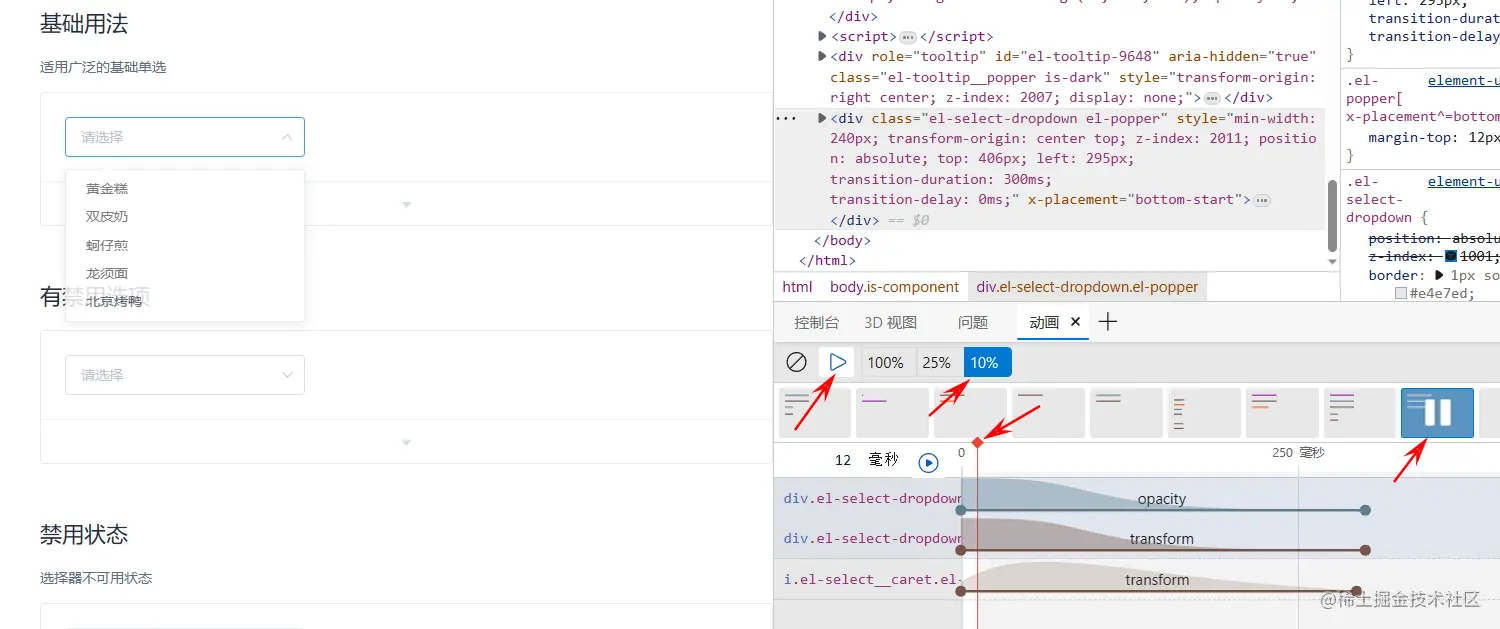
Task: Click the i.el-select__caret transform animation bar
Action: pyautogui.click(x=1157, y=580)
